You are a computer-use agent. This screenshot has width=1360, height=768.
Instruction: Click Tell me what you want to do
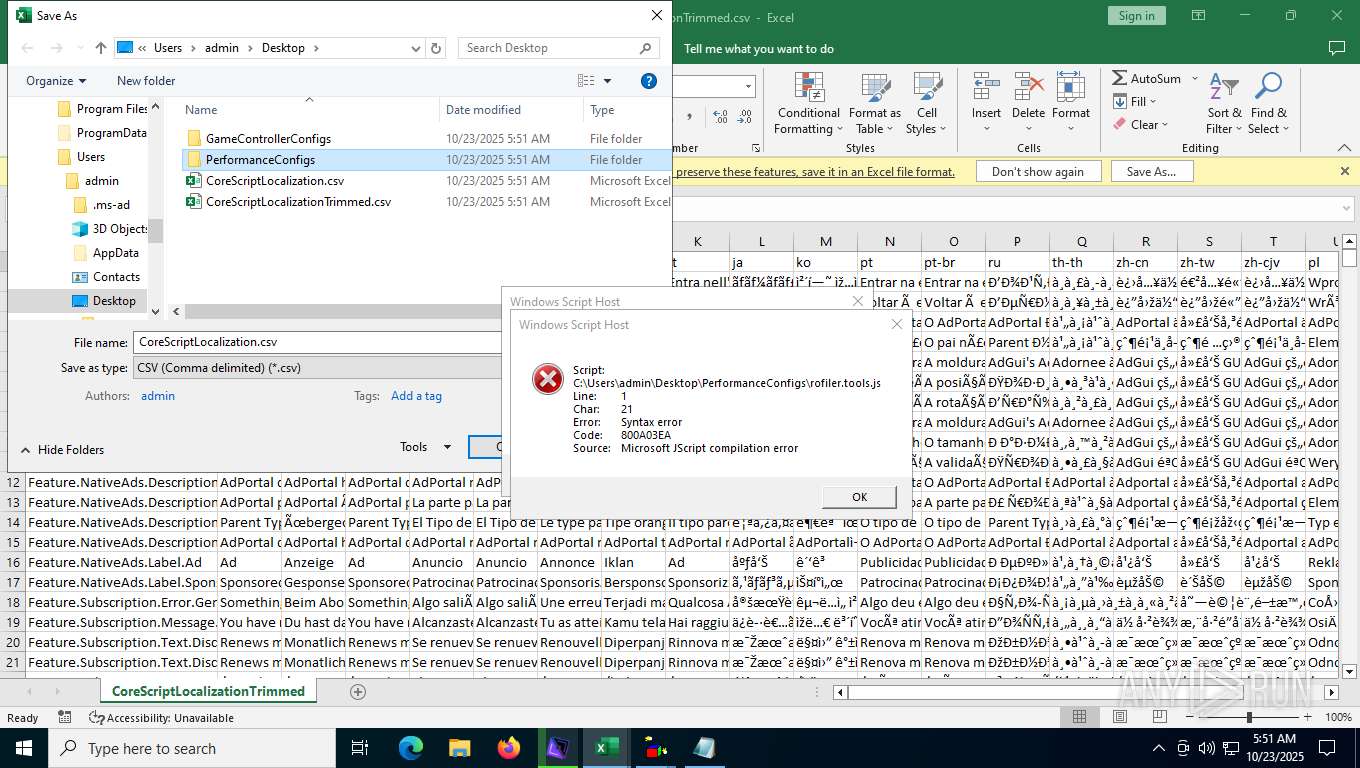(759, 48)
